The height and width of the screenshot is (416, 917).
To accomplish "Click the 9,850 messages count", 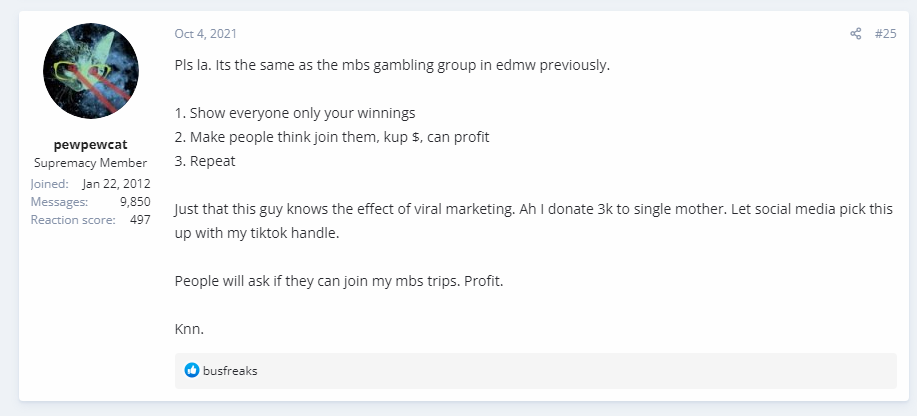I will pos(135,202).
